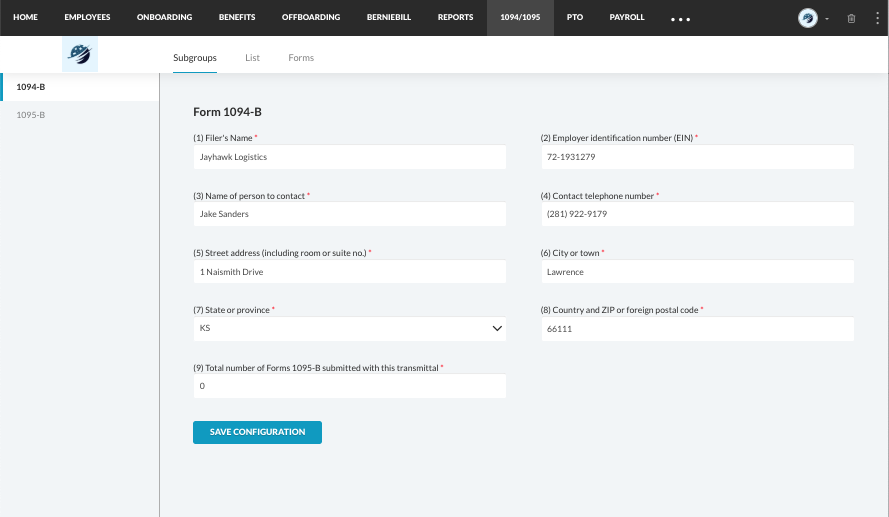Viewport: 889px width, 517px height.
Task: Select 1094-B in the left sidebar
Action: 31,87
